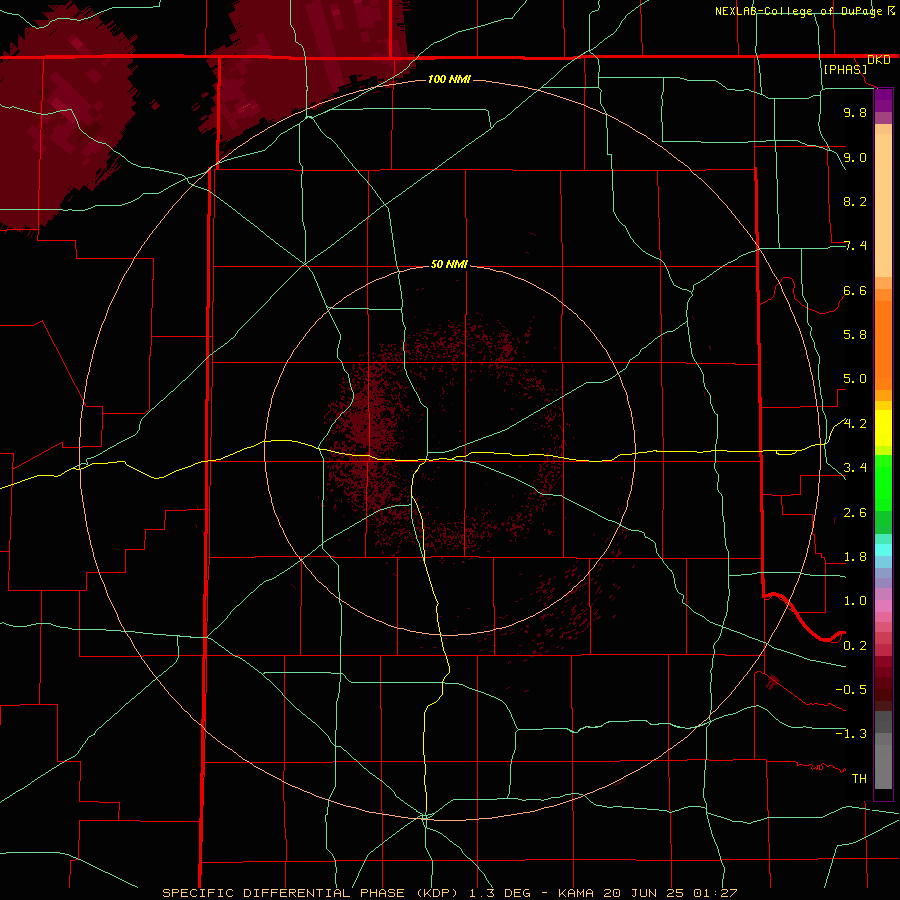This screenshot has width=900, height=900.
Task: Click the 1.0 scale value
Action: pyautogui.click(x=855, y=601)
